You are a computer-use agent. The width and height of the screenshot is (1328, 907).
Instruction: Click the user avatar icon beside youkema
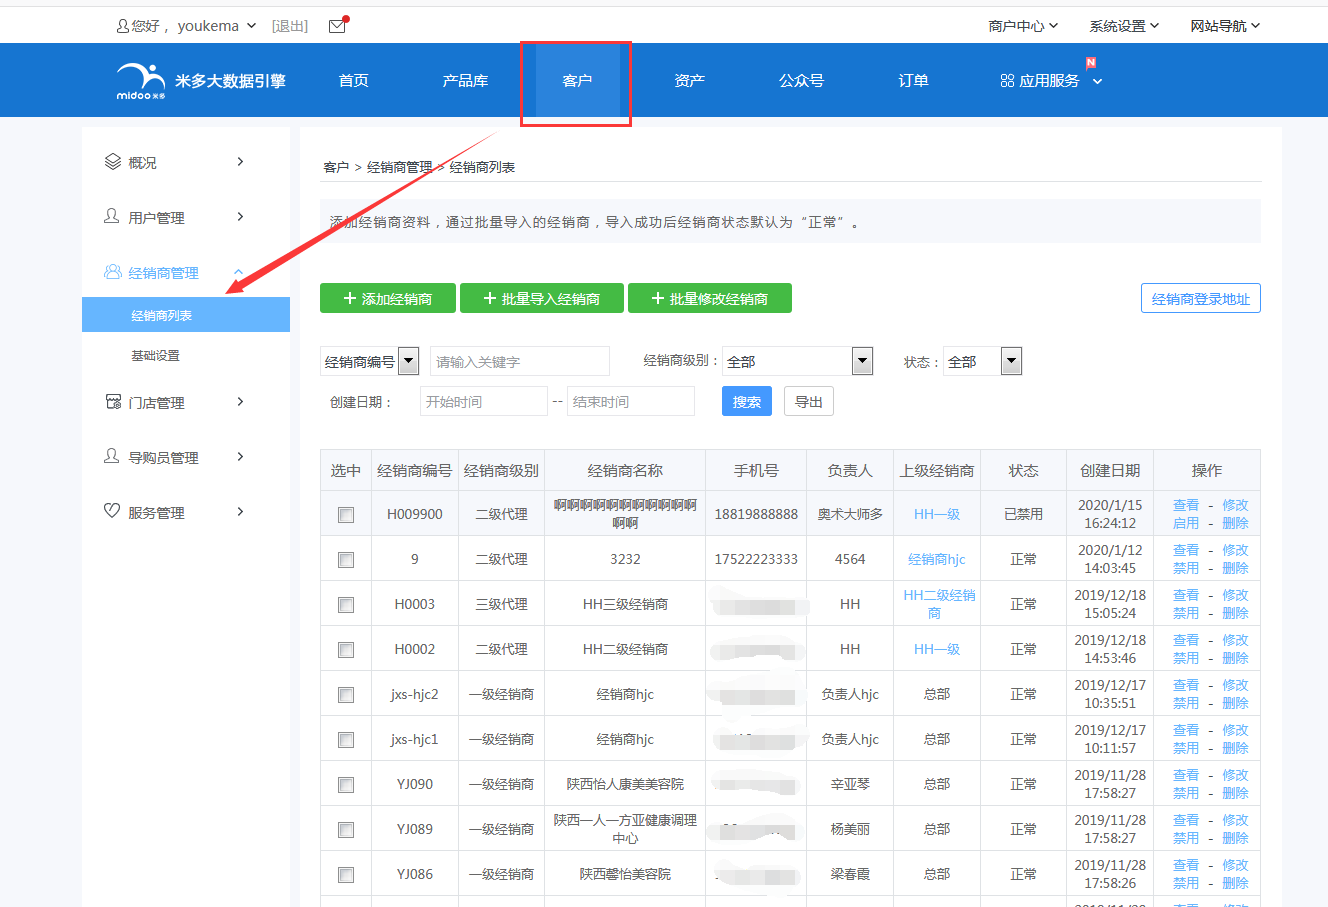point(122,26)
